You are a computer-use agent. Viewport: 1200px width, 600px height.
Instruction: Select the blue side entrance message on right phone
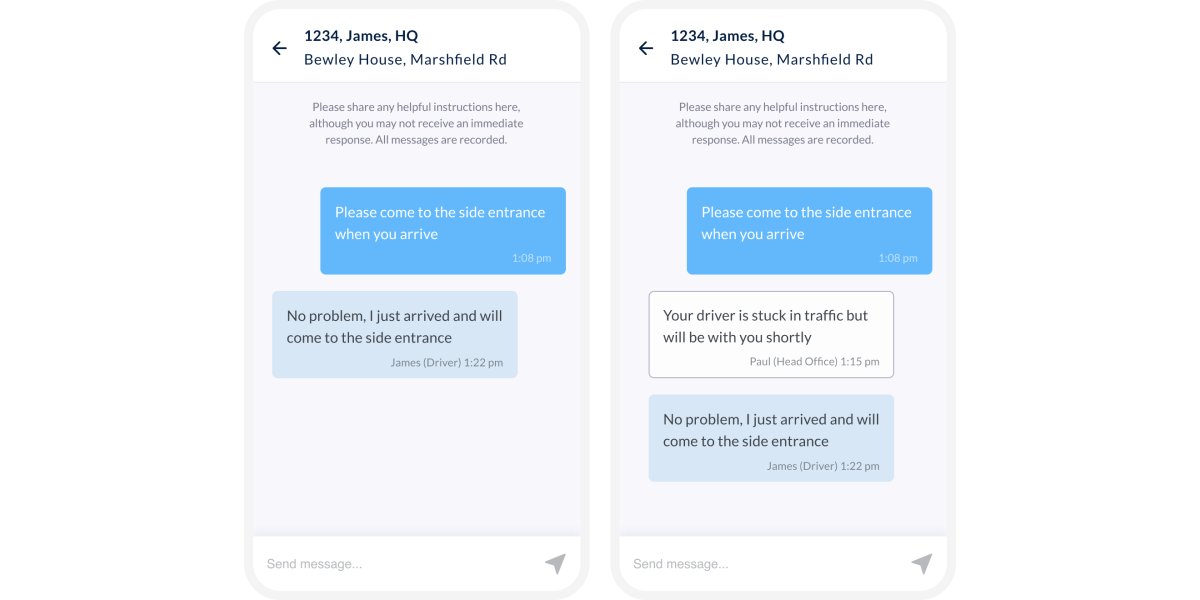[x=809, y=222]
